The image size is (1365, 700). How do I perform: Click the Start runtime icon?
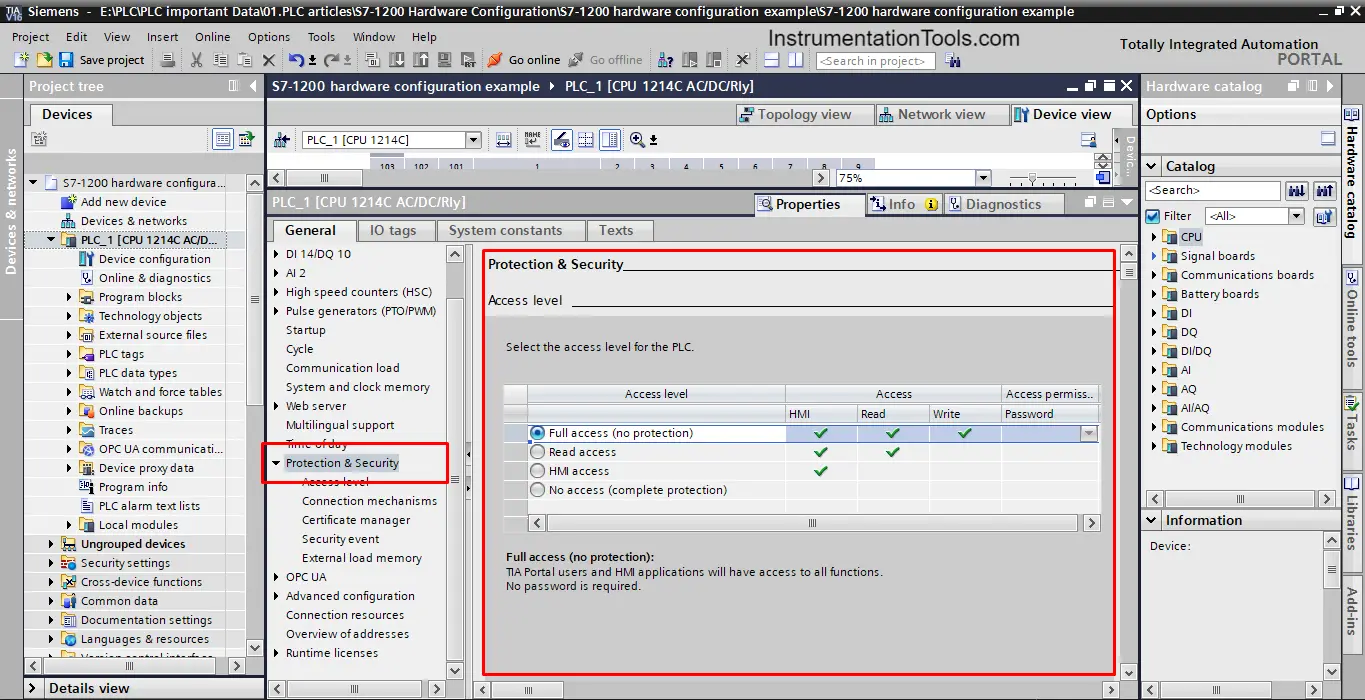(x=468, y=60)
